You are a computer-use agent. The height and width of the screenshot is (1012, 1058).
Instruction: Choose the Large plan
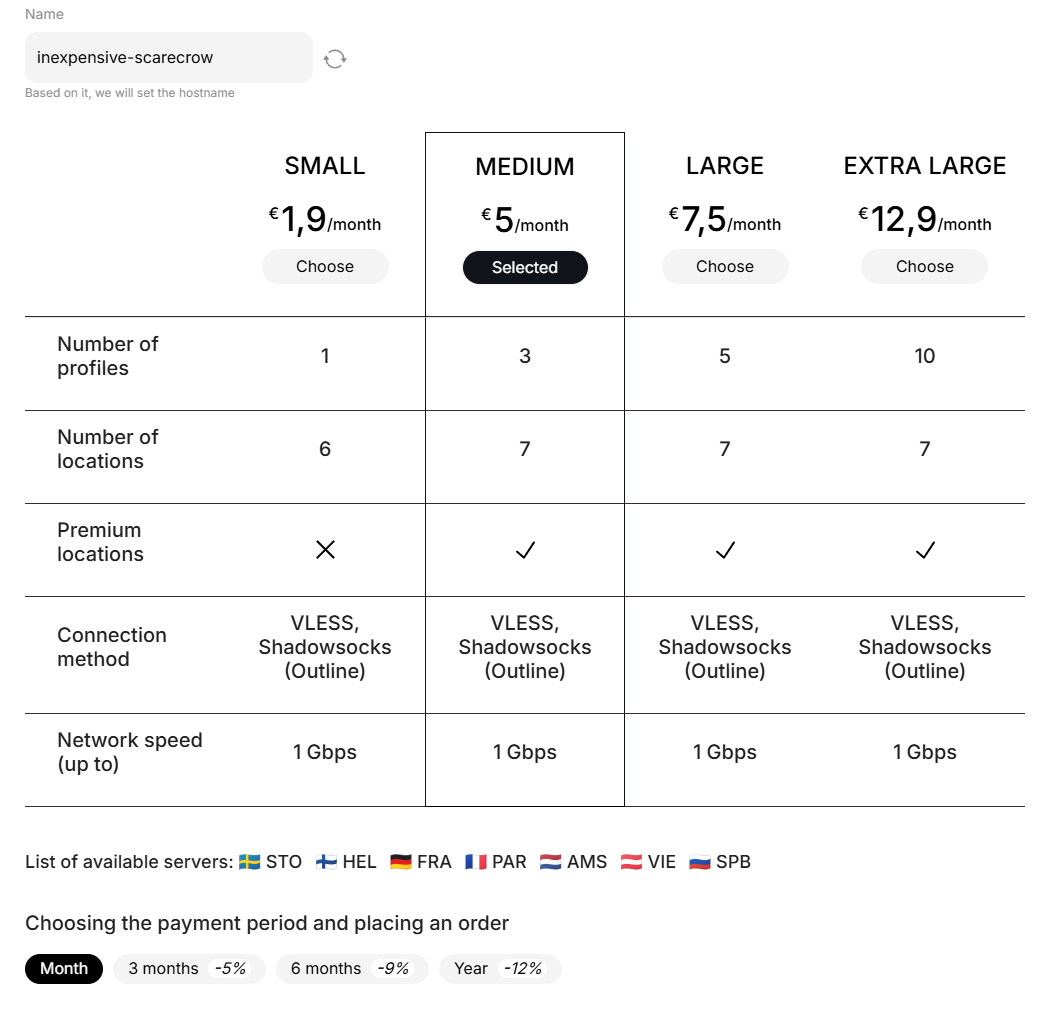tap(725, 267)
